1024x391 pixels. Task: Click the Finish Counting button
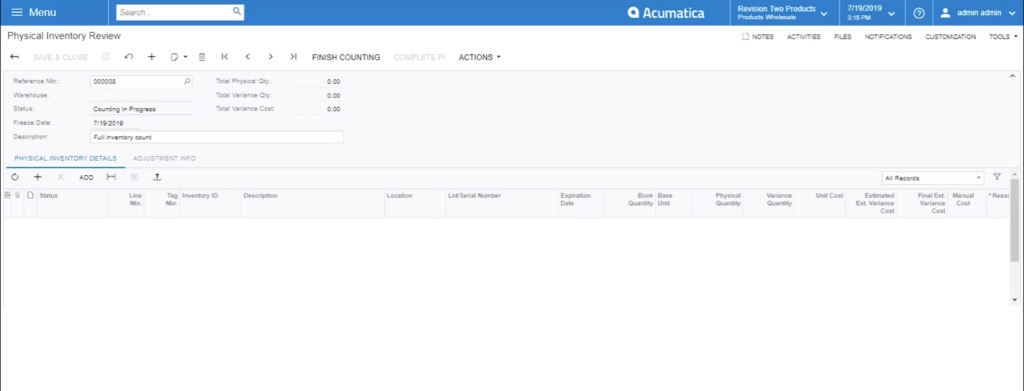tap(346, 57)
